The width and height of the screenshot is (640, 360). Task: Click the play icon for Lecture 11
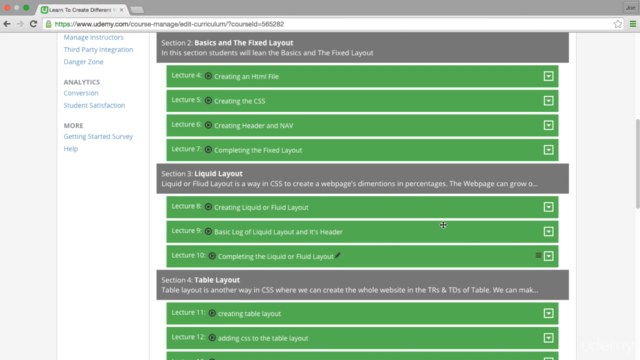pos(212,313)
